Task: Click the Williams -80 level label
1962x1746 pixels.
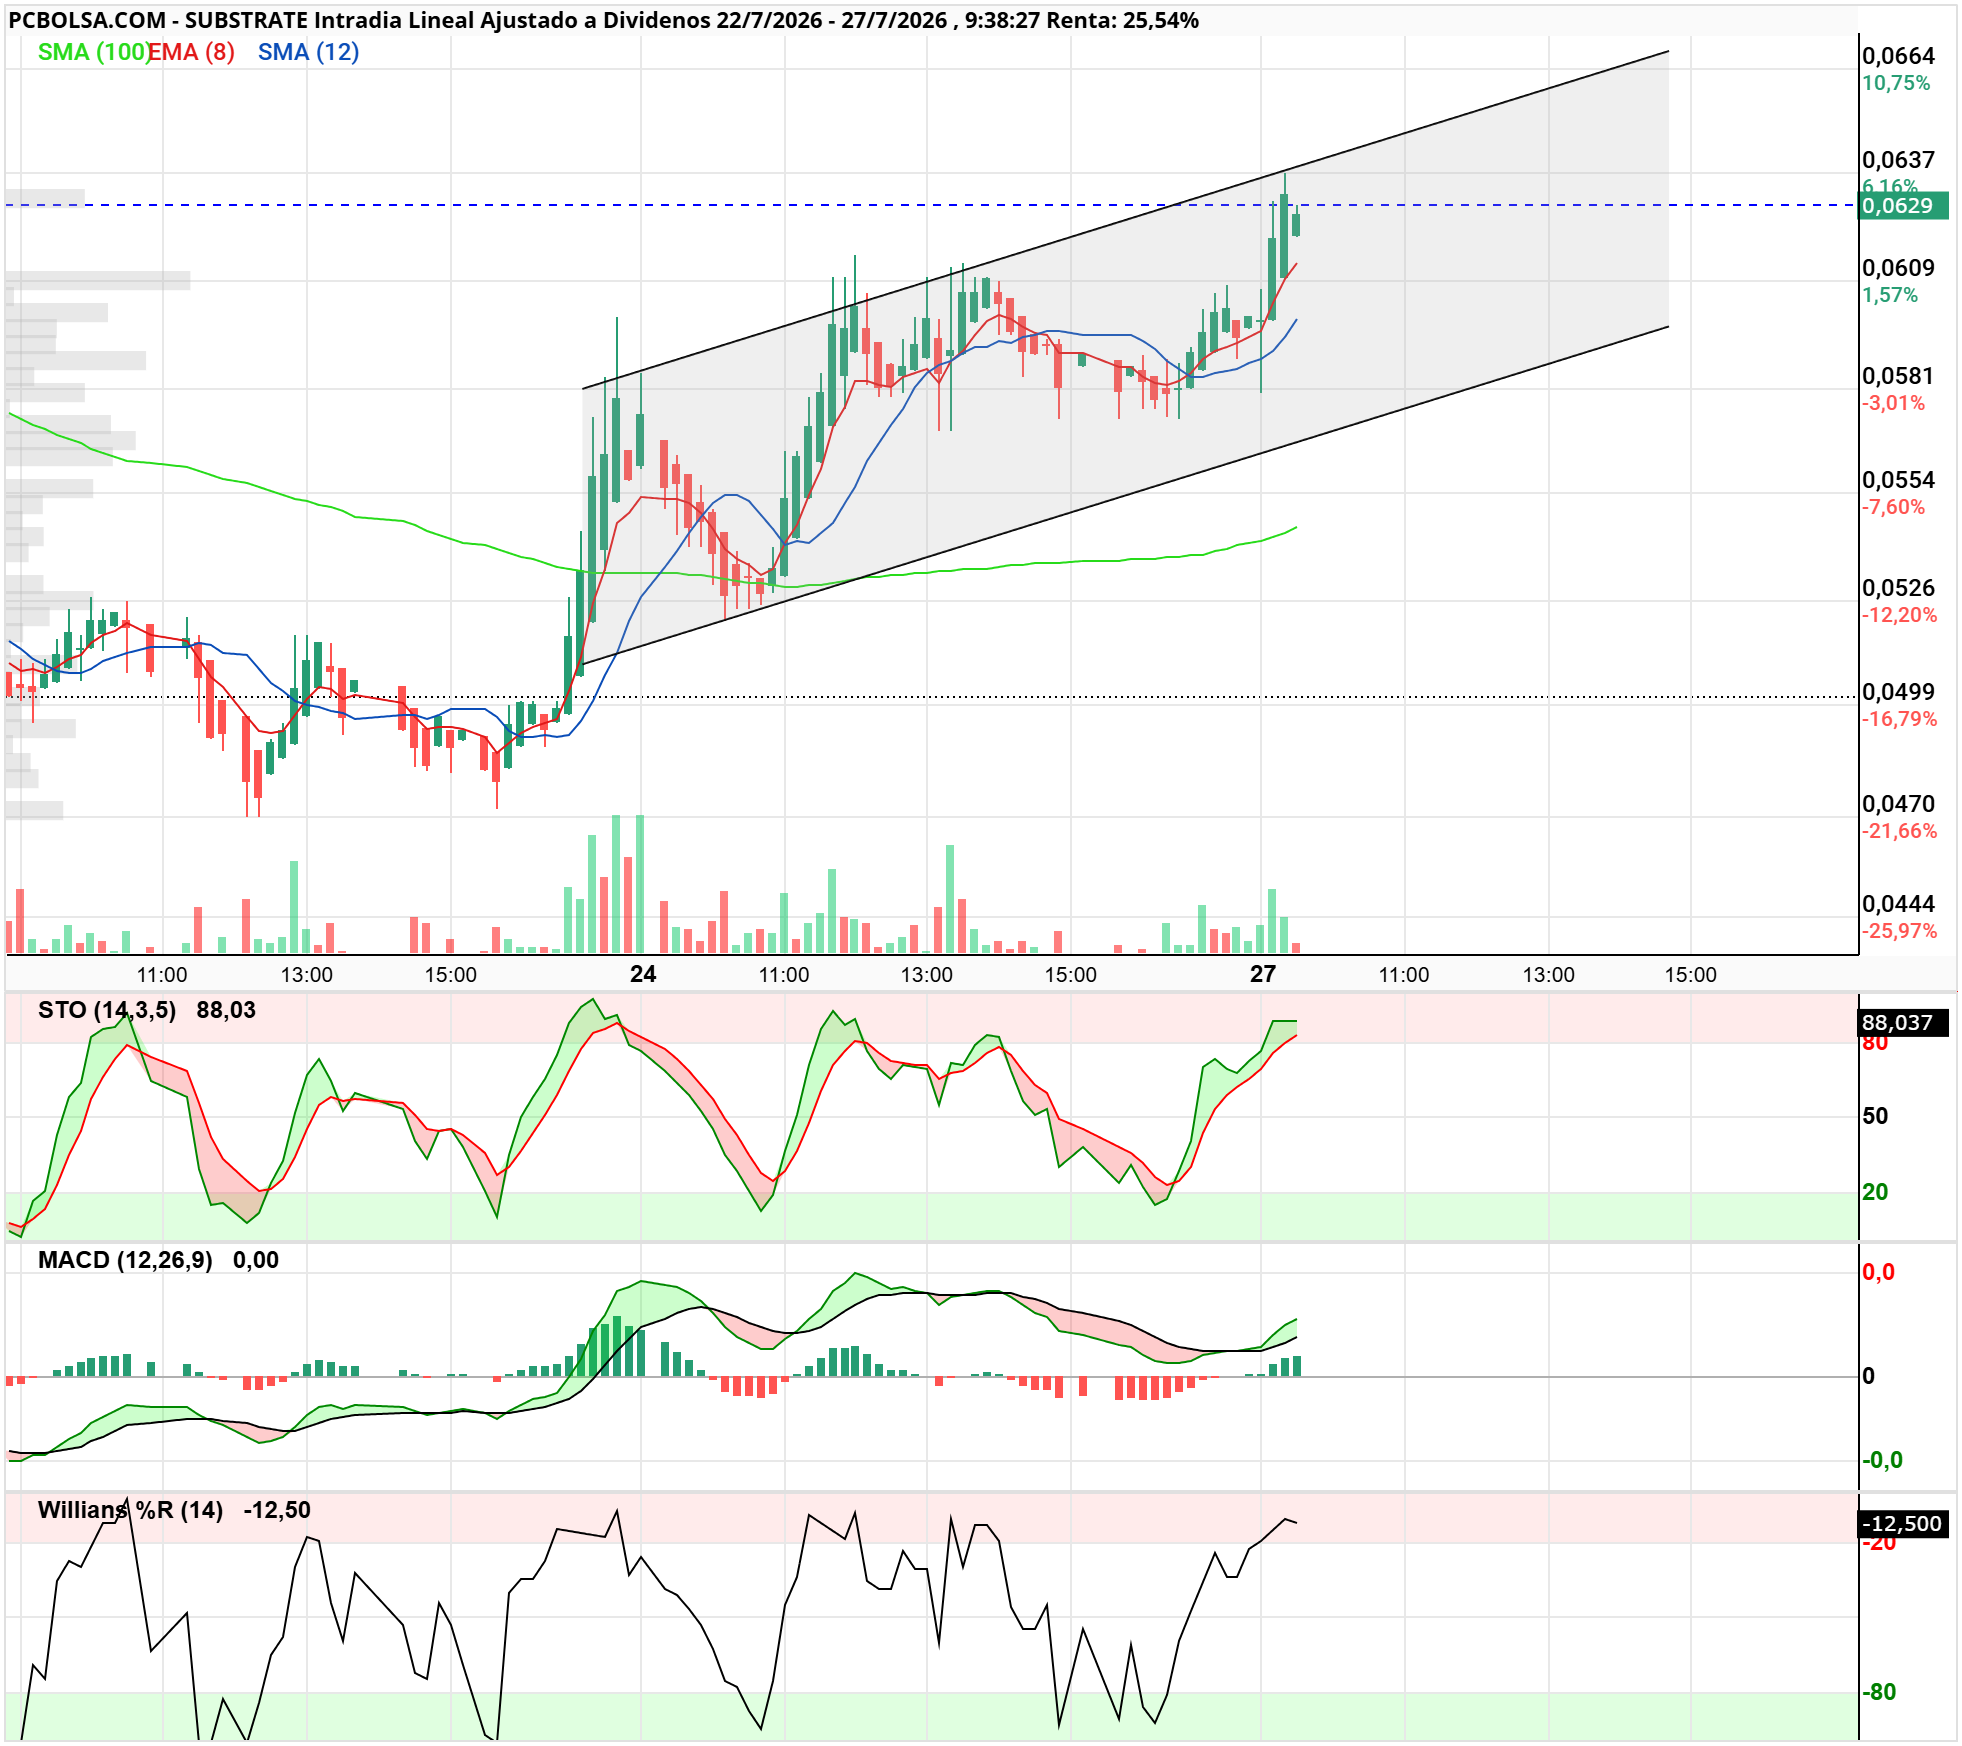Action: [1879, 1692]
